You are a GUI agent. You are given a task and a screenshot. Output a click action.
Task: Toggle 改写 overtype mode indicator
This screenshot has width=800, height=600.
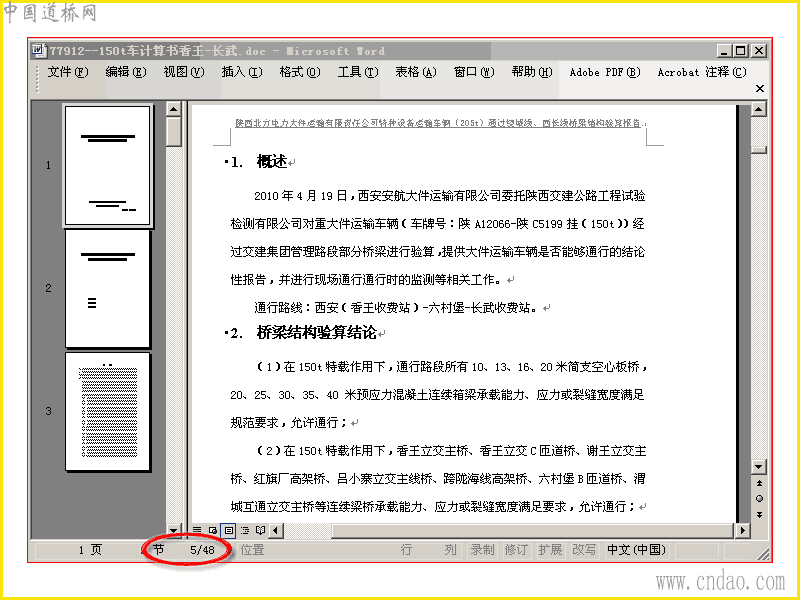584,550
